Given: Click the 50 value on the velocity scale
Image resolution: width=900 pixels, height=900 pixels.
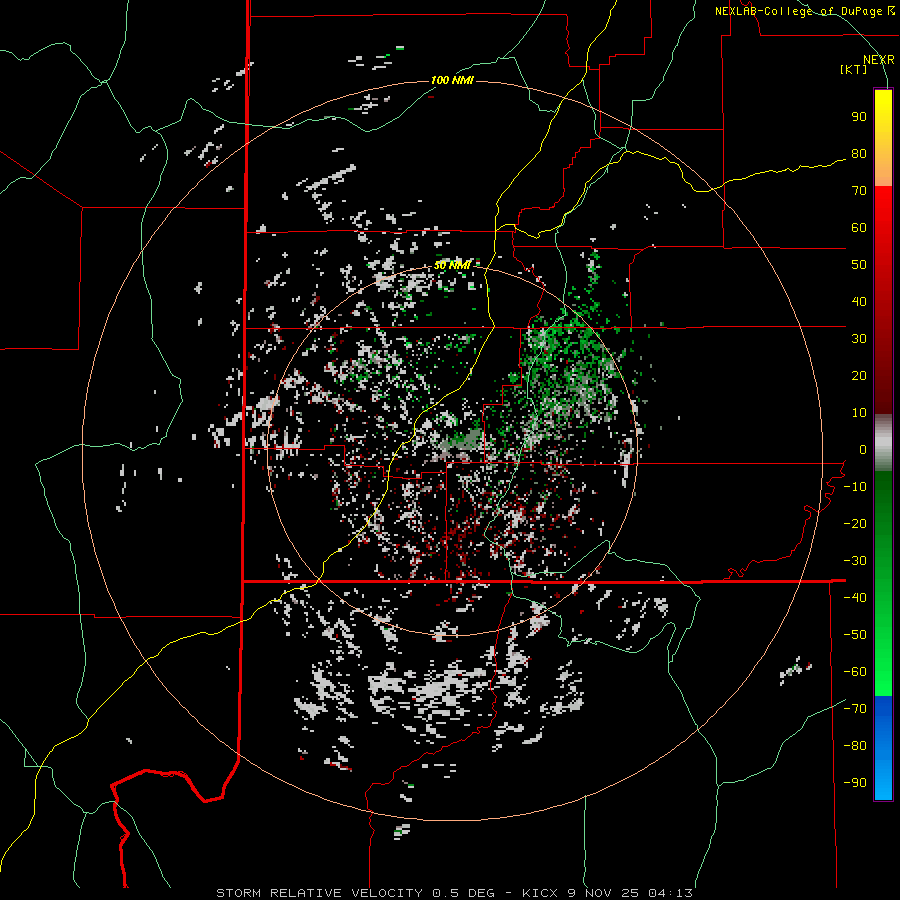Looking at the screenshot, I should pyautogui.click(x=859, y=265).
